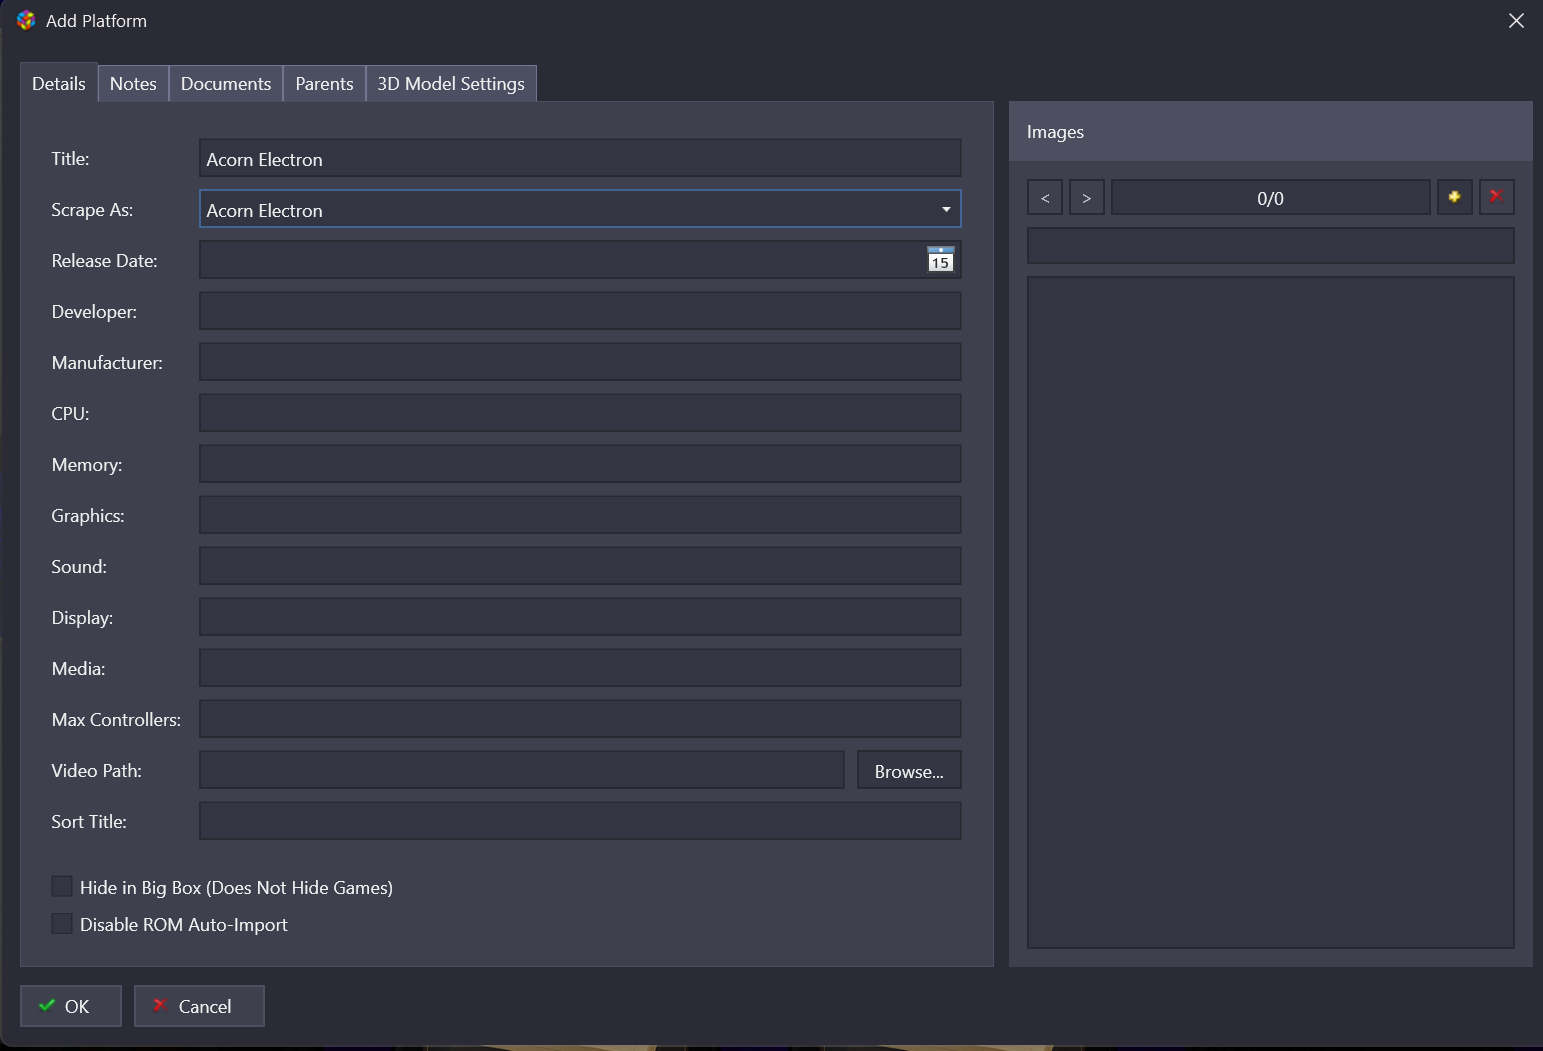Expand the Scrape As dropdown

[x=945, y=210]
